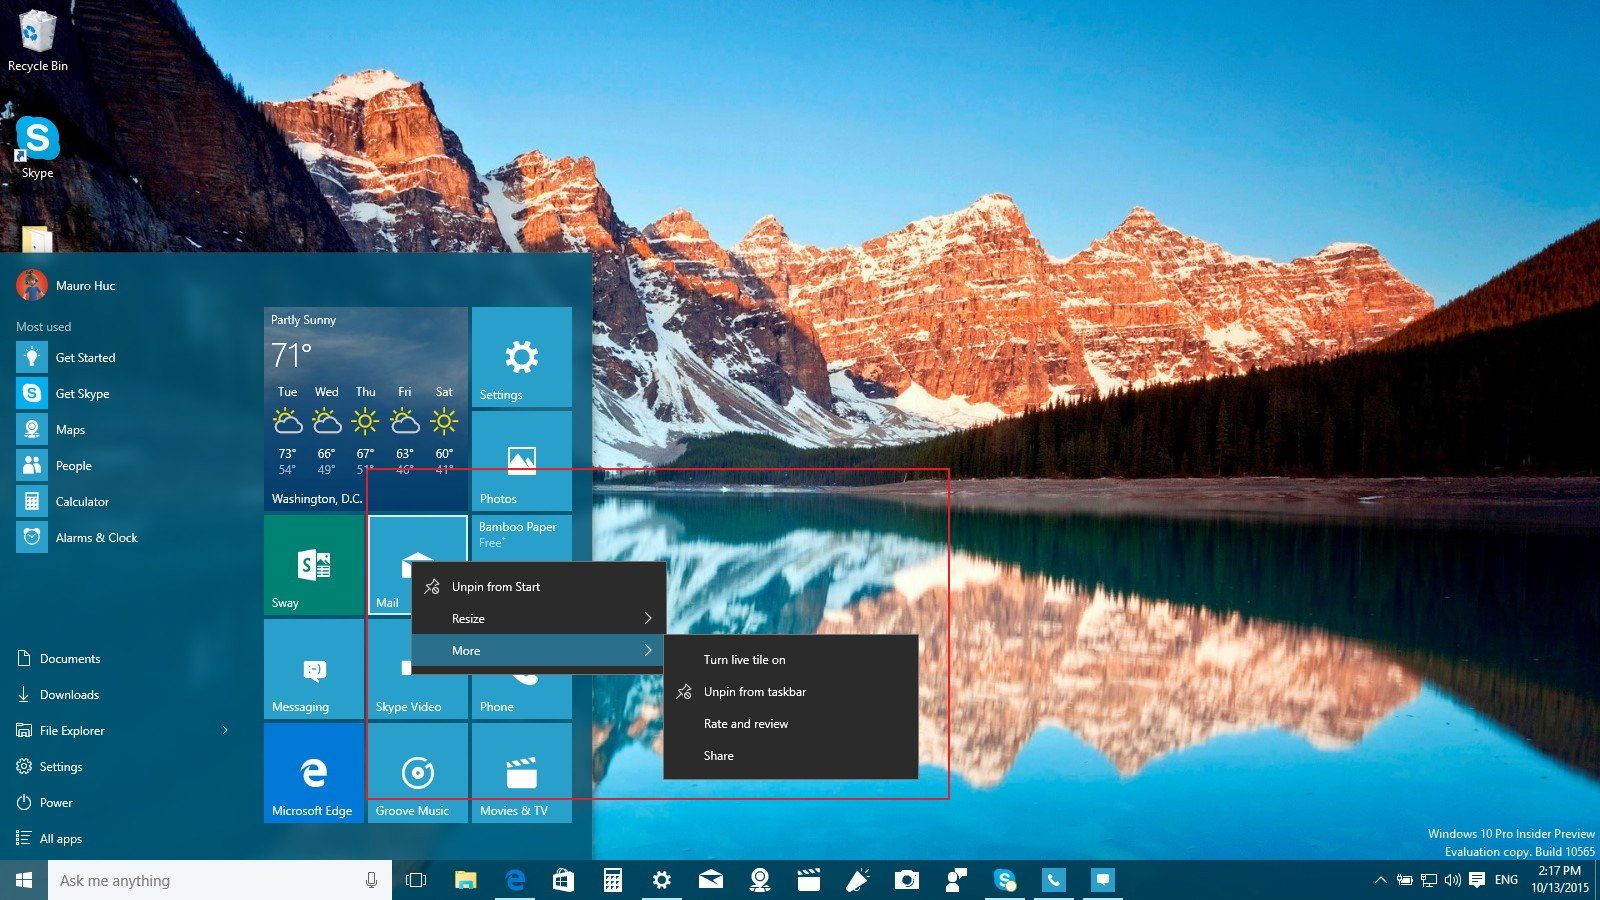Select the Sway tile
Viewport: 1600px width, 900px height.
pos(313,565)
